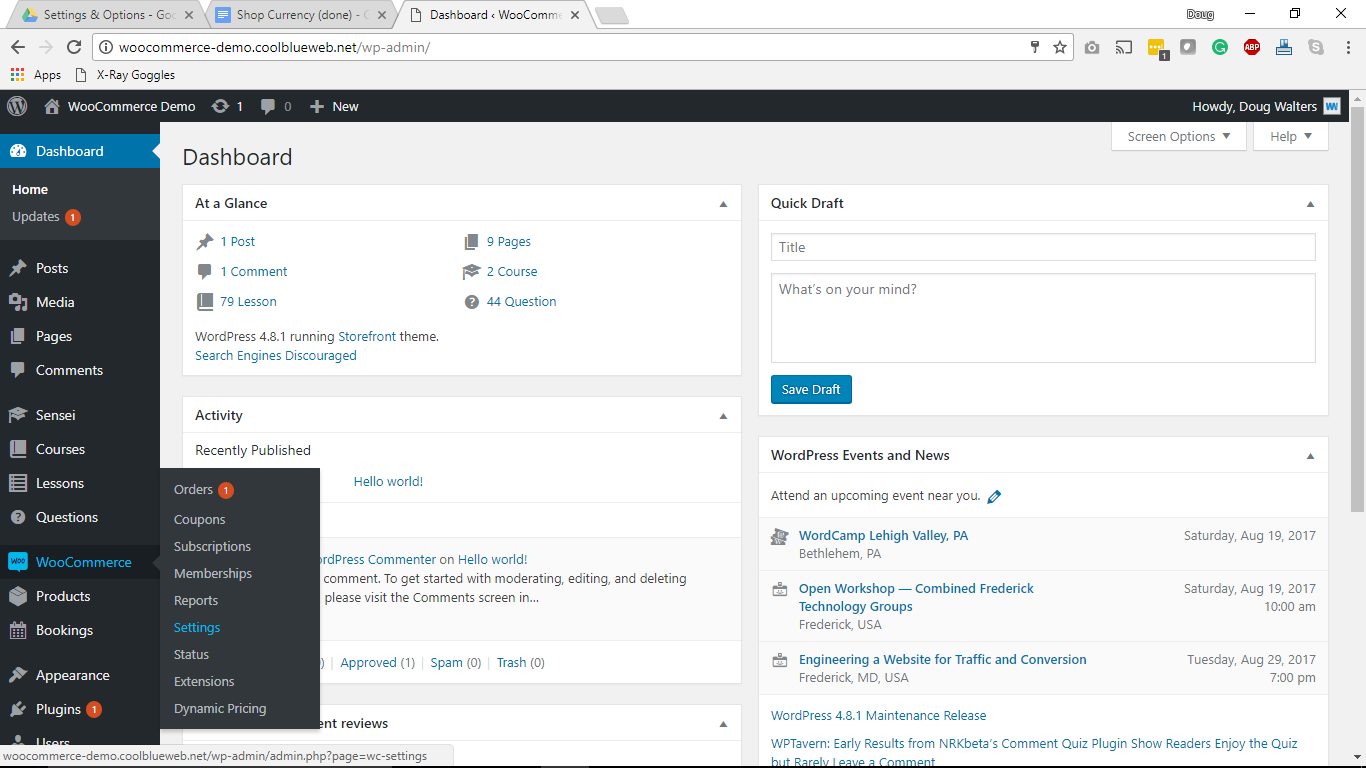This screenshot has height=768, width=1366.
Task: Click the Quick Draft Title field
Action: pos(1043,247)
